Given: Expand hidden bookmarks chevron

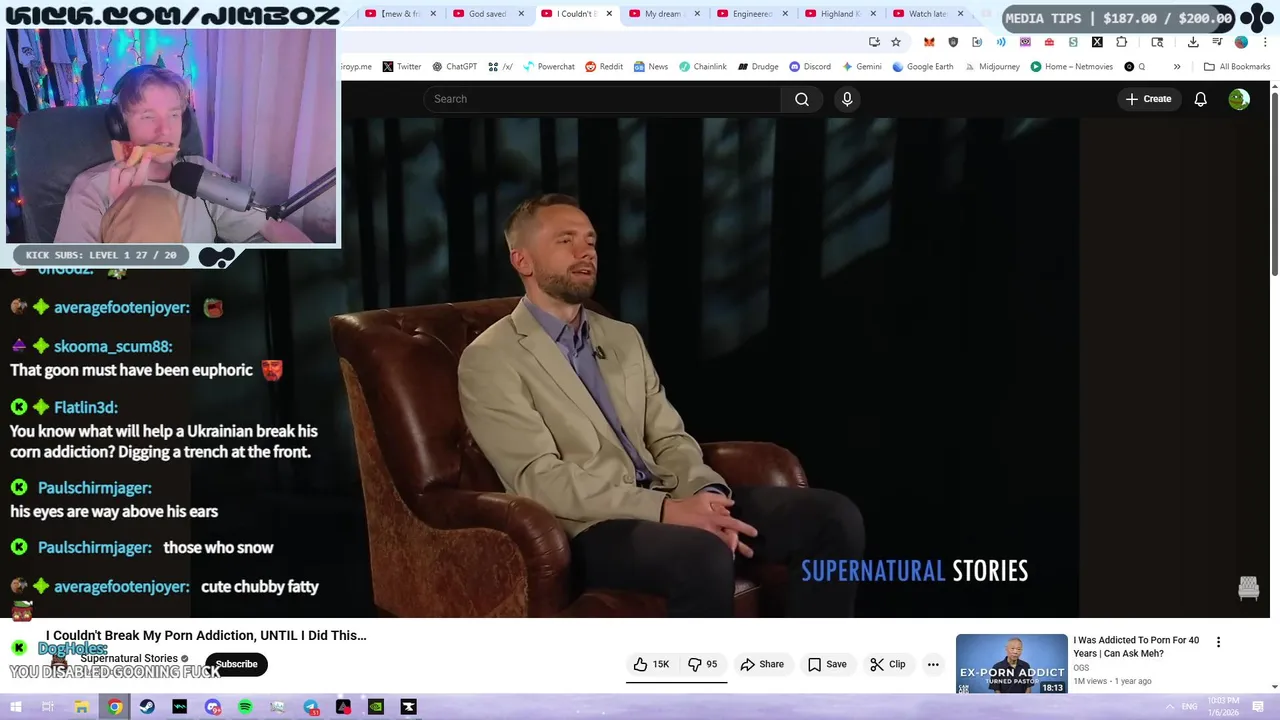Looking at the screenshot, I should coord(1177,67).
